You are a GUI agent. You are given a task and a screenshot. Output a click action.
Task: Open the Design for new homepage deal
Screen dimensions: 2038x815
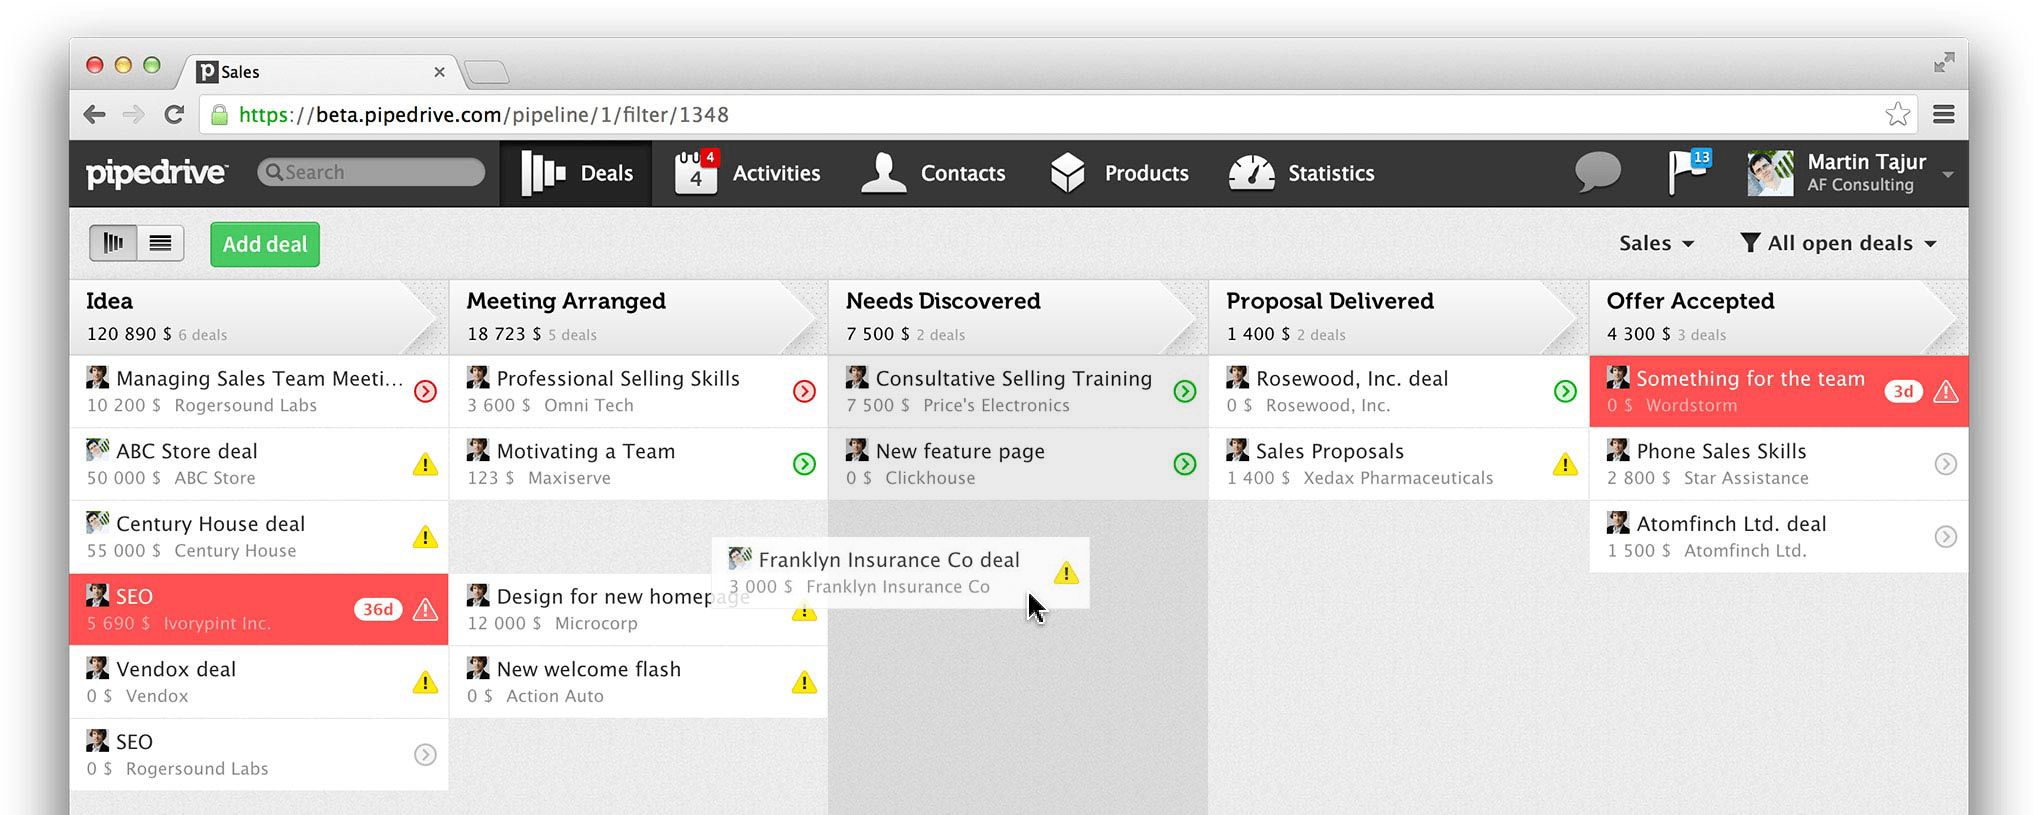638,609
